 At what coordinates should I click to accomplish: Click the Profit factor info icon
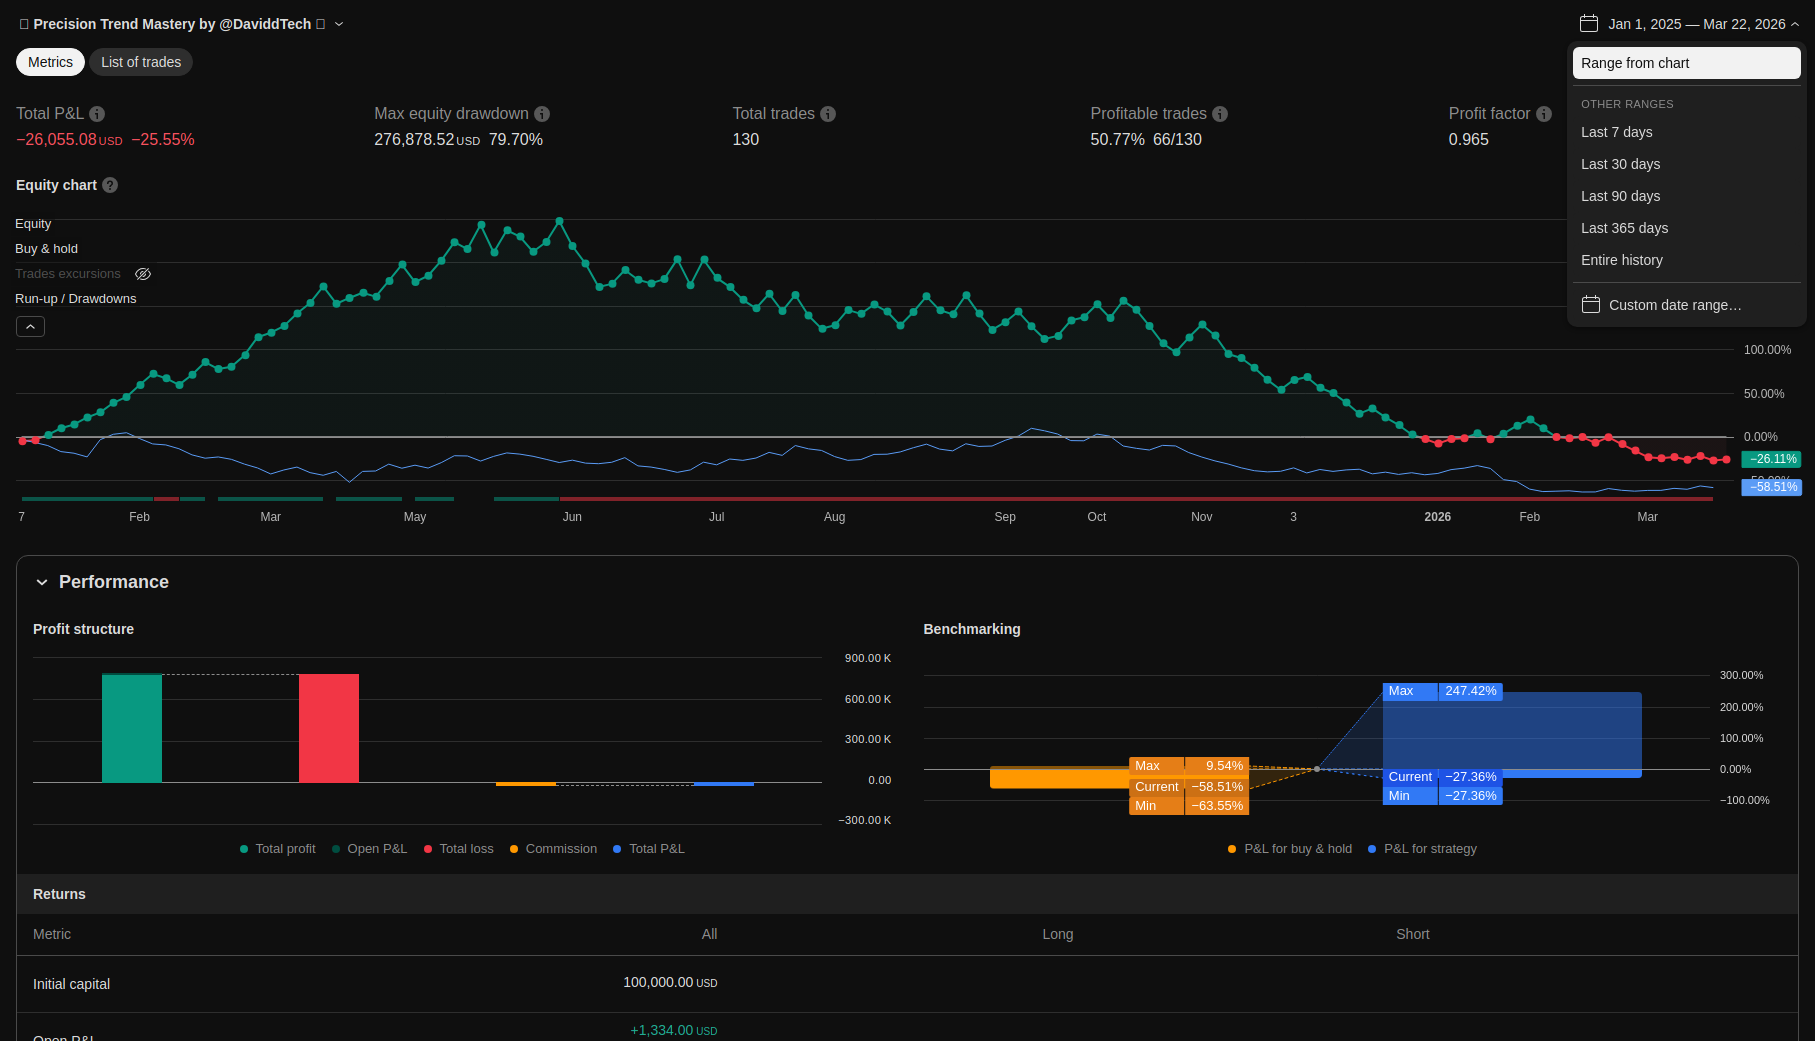tap(1544, 114)
